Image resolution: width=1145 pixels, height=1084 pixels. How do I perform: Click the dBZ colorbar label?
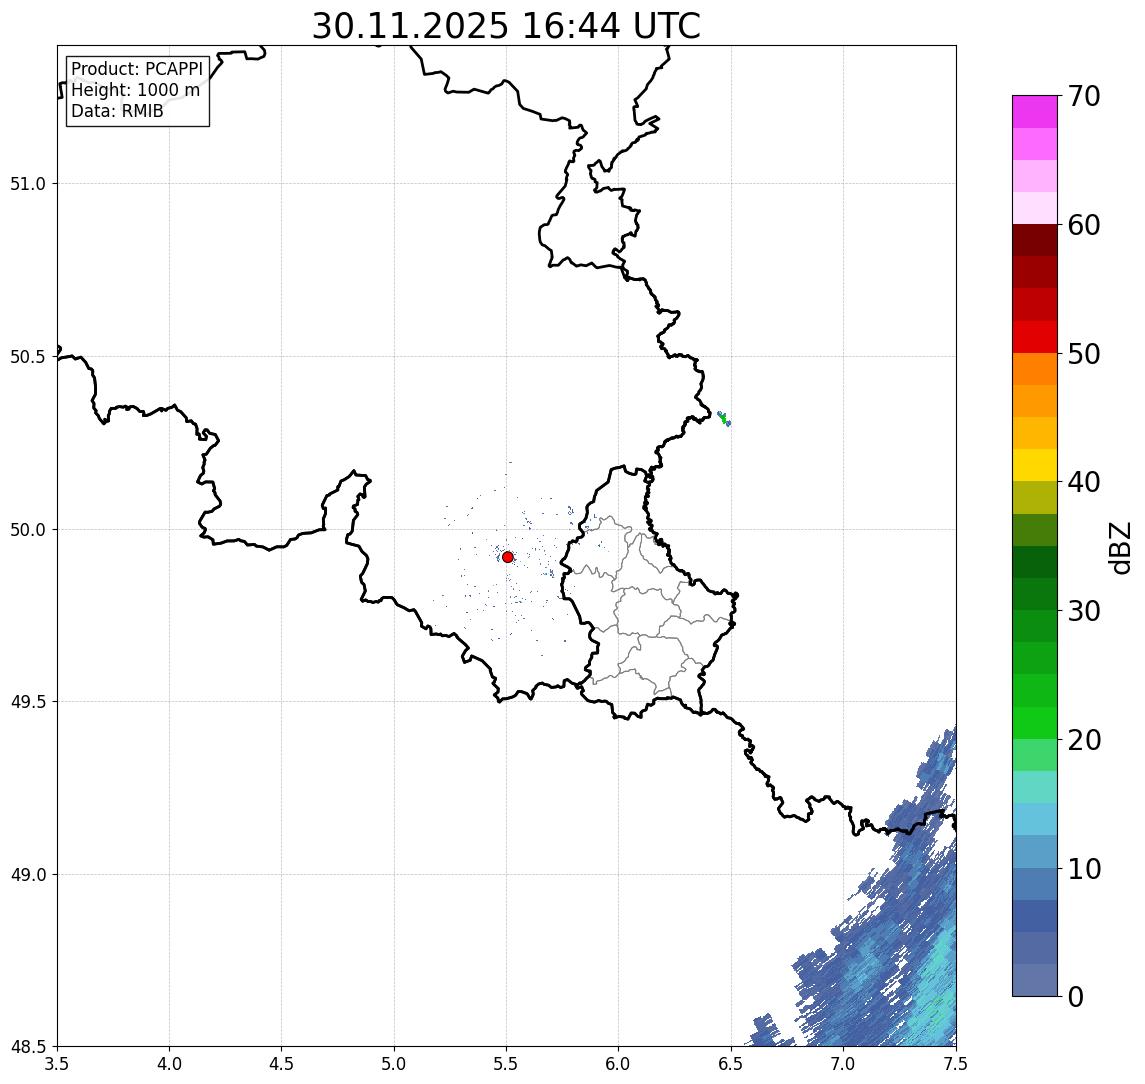click(1120, 548)
